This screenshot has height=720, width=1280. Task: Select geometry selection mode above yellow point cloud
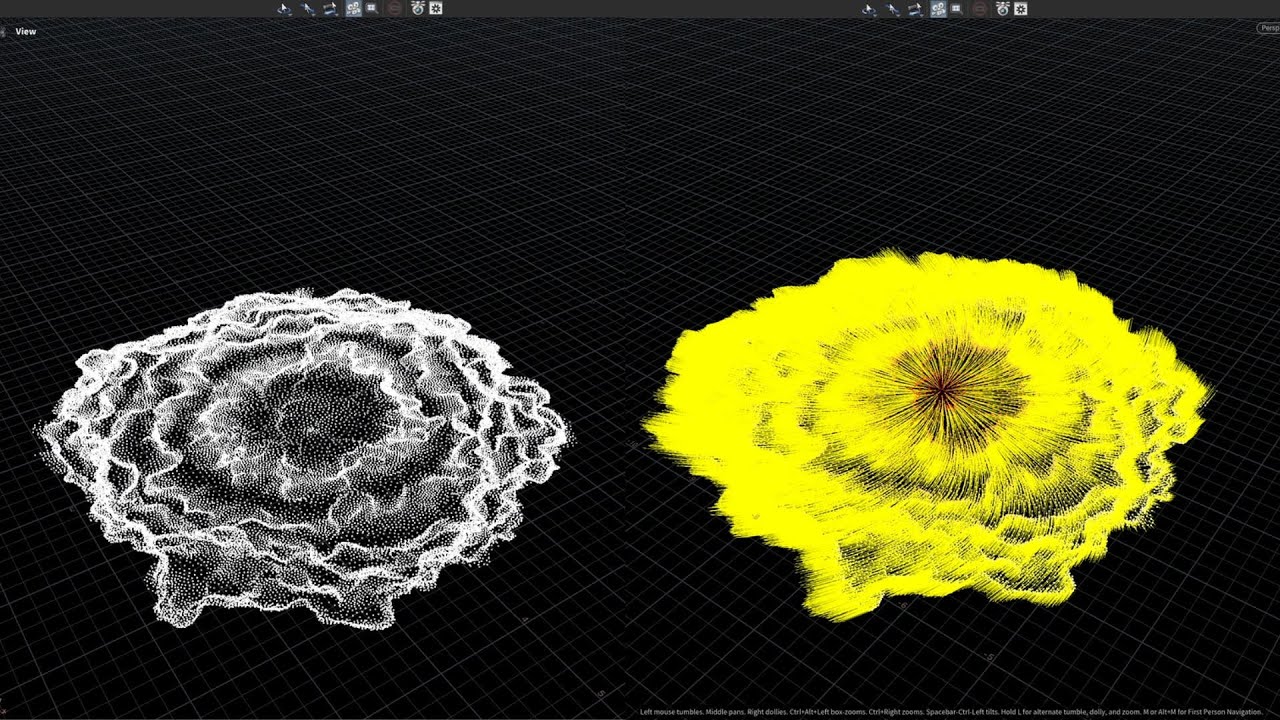pyautogui.click(x=893, y=9)
